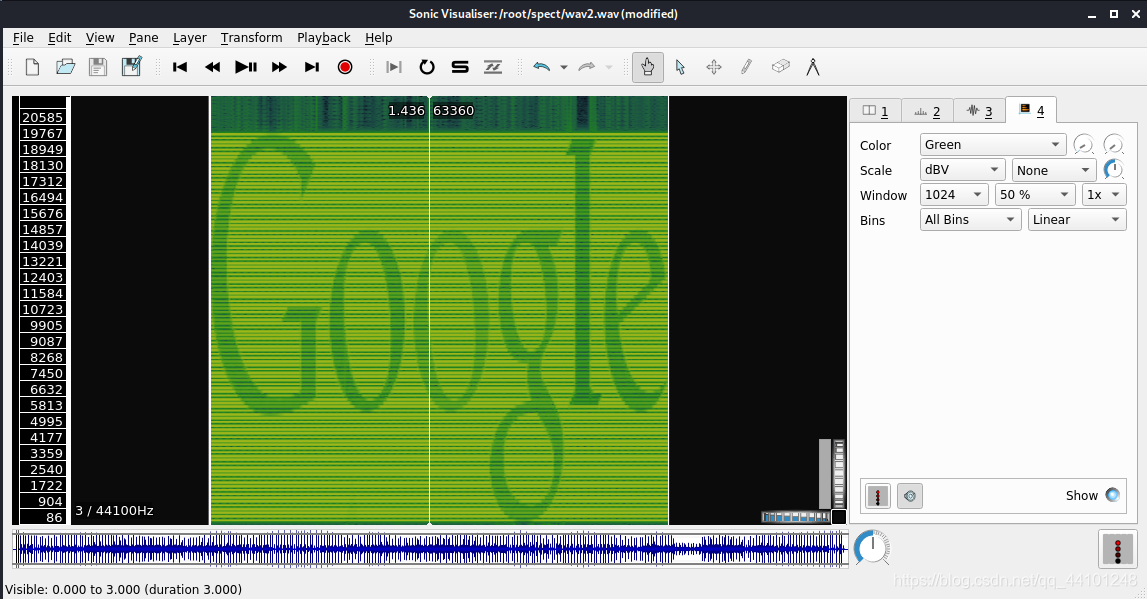Click the waveform overview strip
Viewport: 1147px width, 599px height.
click(430, 549)
